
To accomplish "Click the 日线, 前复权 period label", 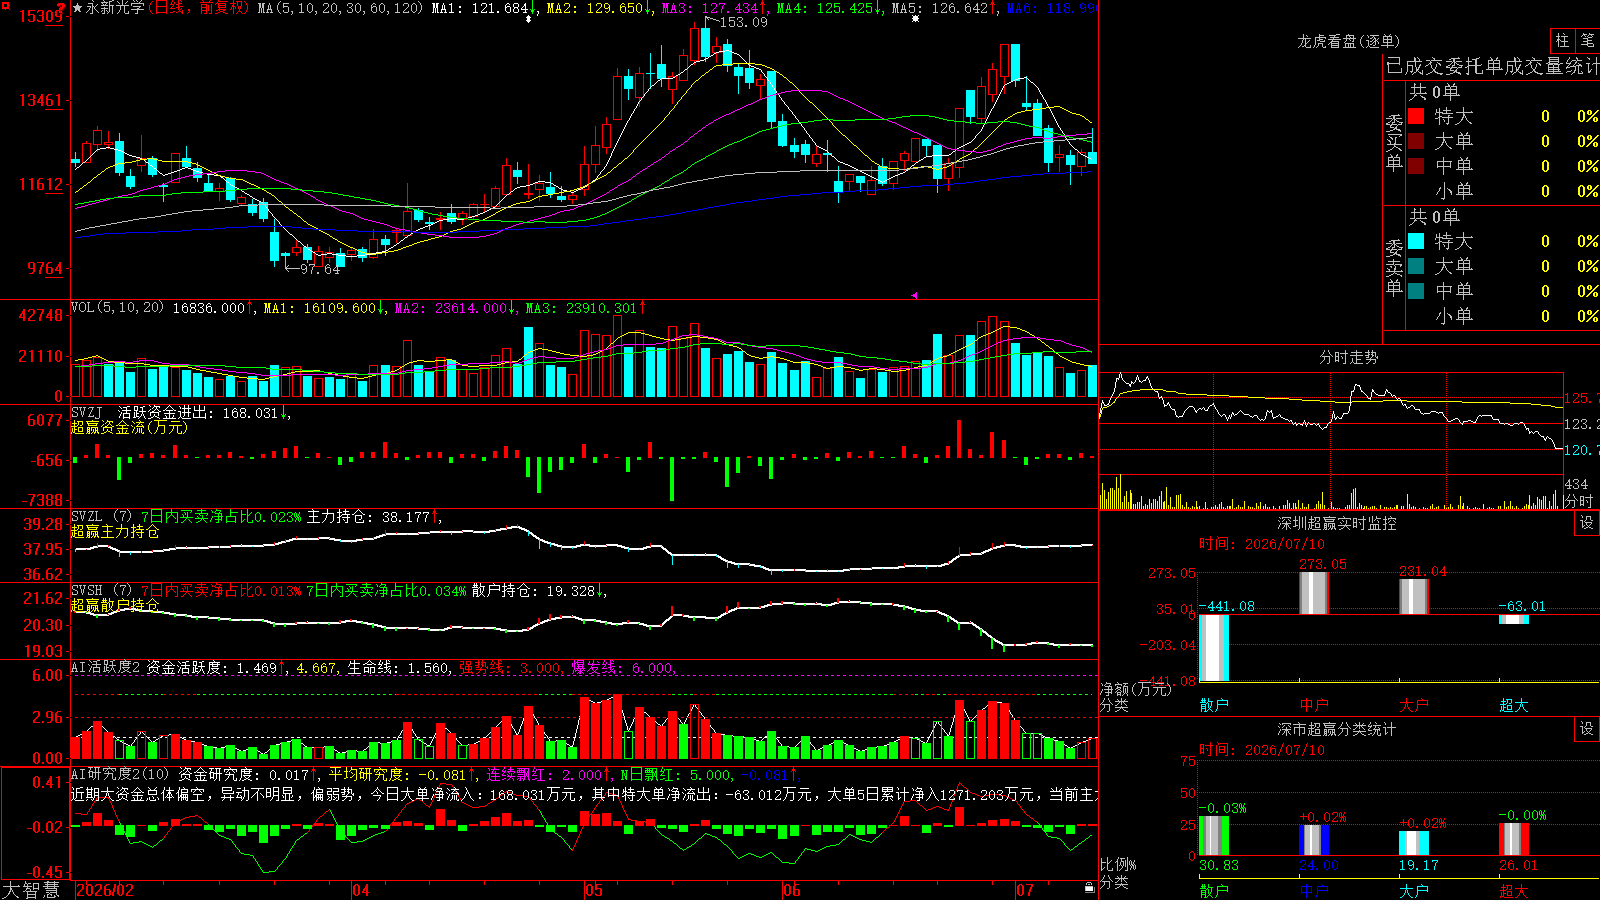I will [x=199, y=8].
